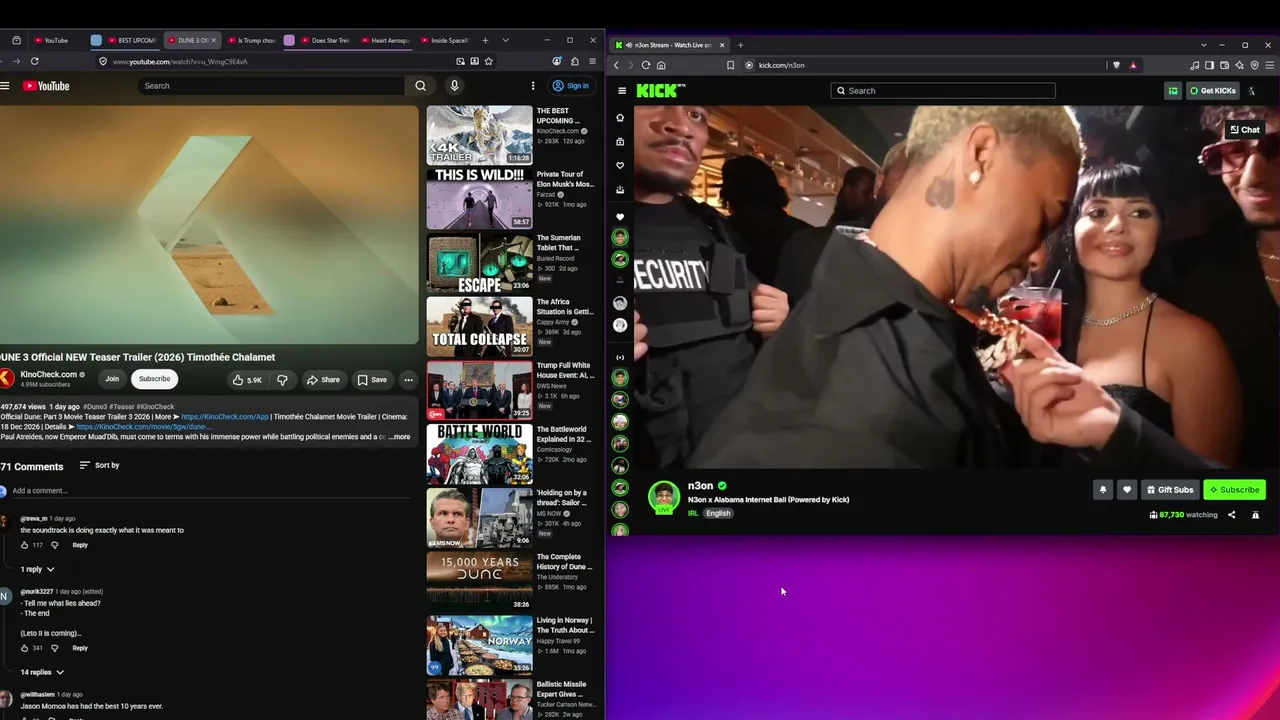
Task: Bookmark the kick.com page in the address bar
Action: click(731, 65)
